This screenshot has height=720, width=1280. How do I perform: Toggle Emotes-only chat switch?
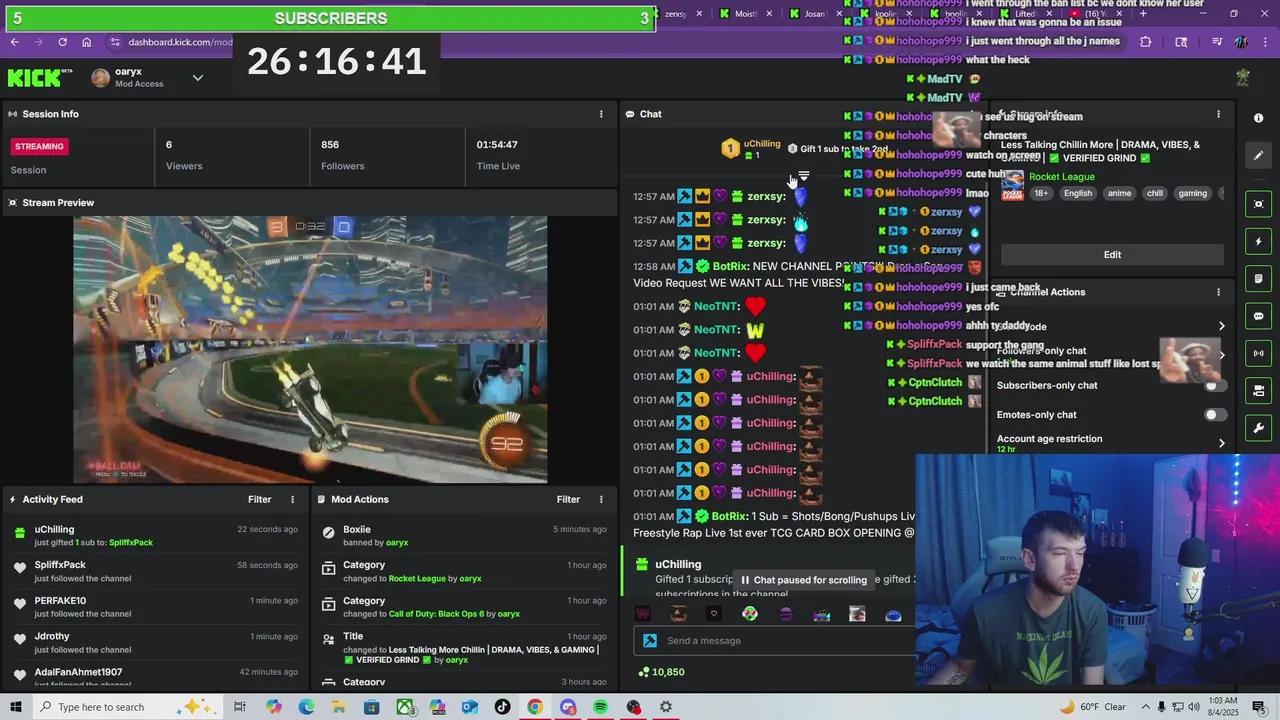click(x=1214, y=415)
